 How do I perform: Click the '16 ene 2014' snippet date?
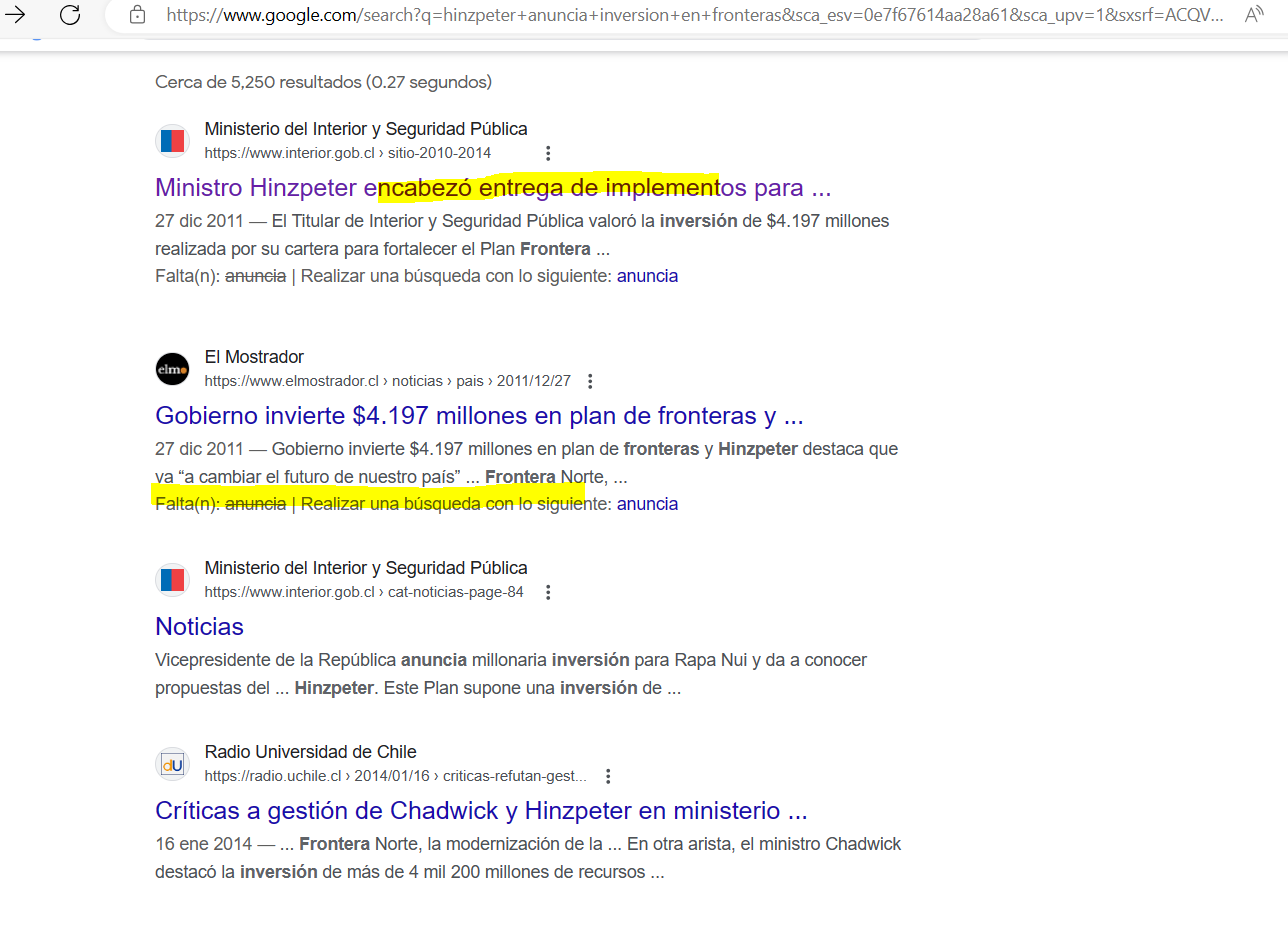click(204, 844)
